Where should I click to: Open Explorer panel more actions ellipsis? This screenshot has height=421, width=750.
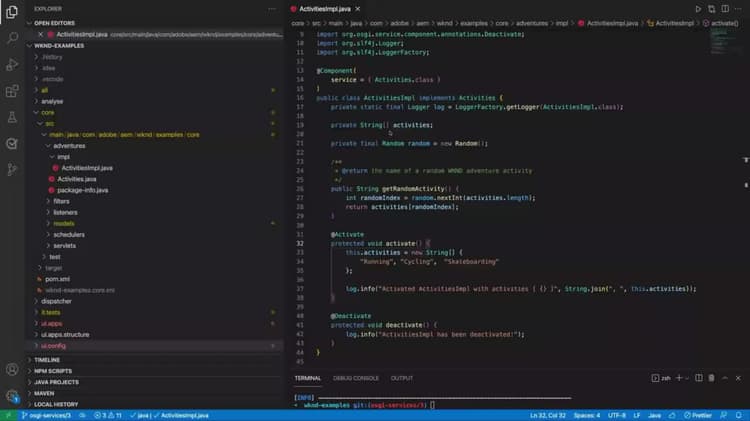[x=272, y=9]
